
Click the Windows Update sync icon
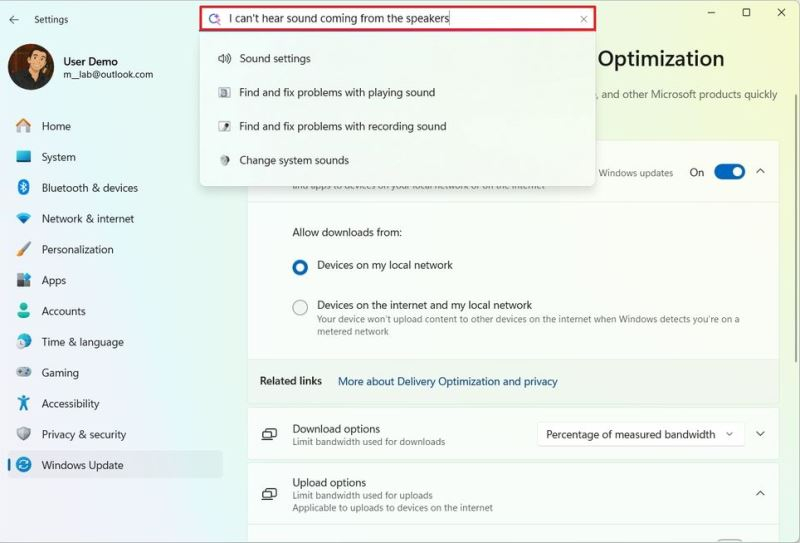[x=24, y=465]
